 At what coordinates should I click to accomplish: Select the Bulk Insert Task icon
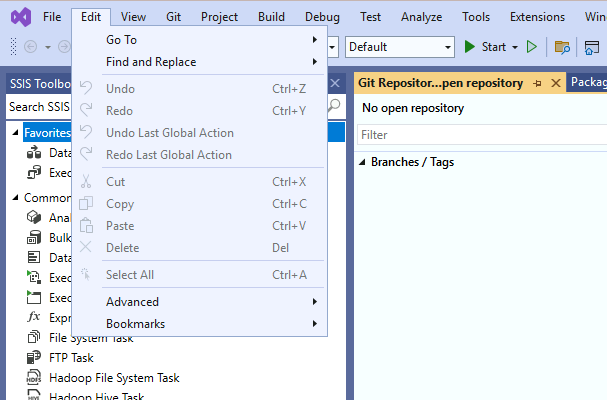[x=34, y=237]
